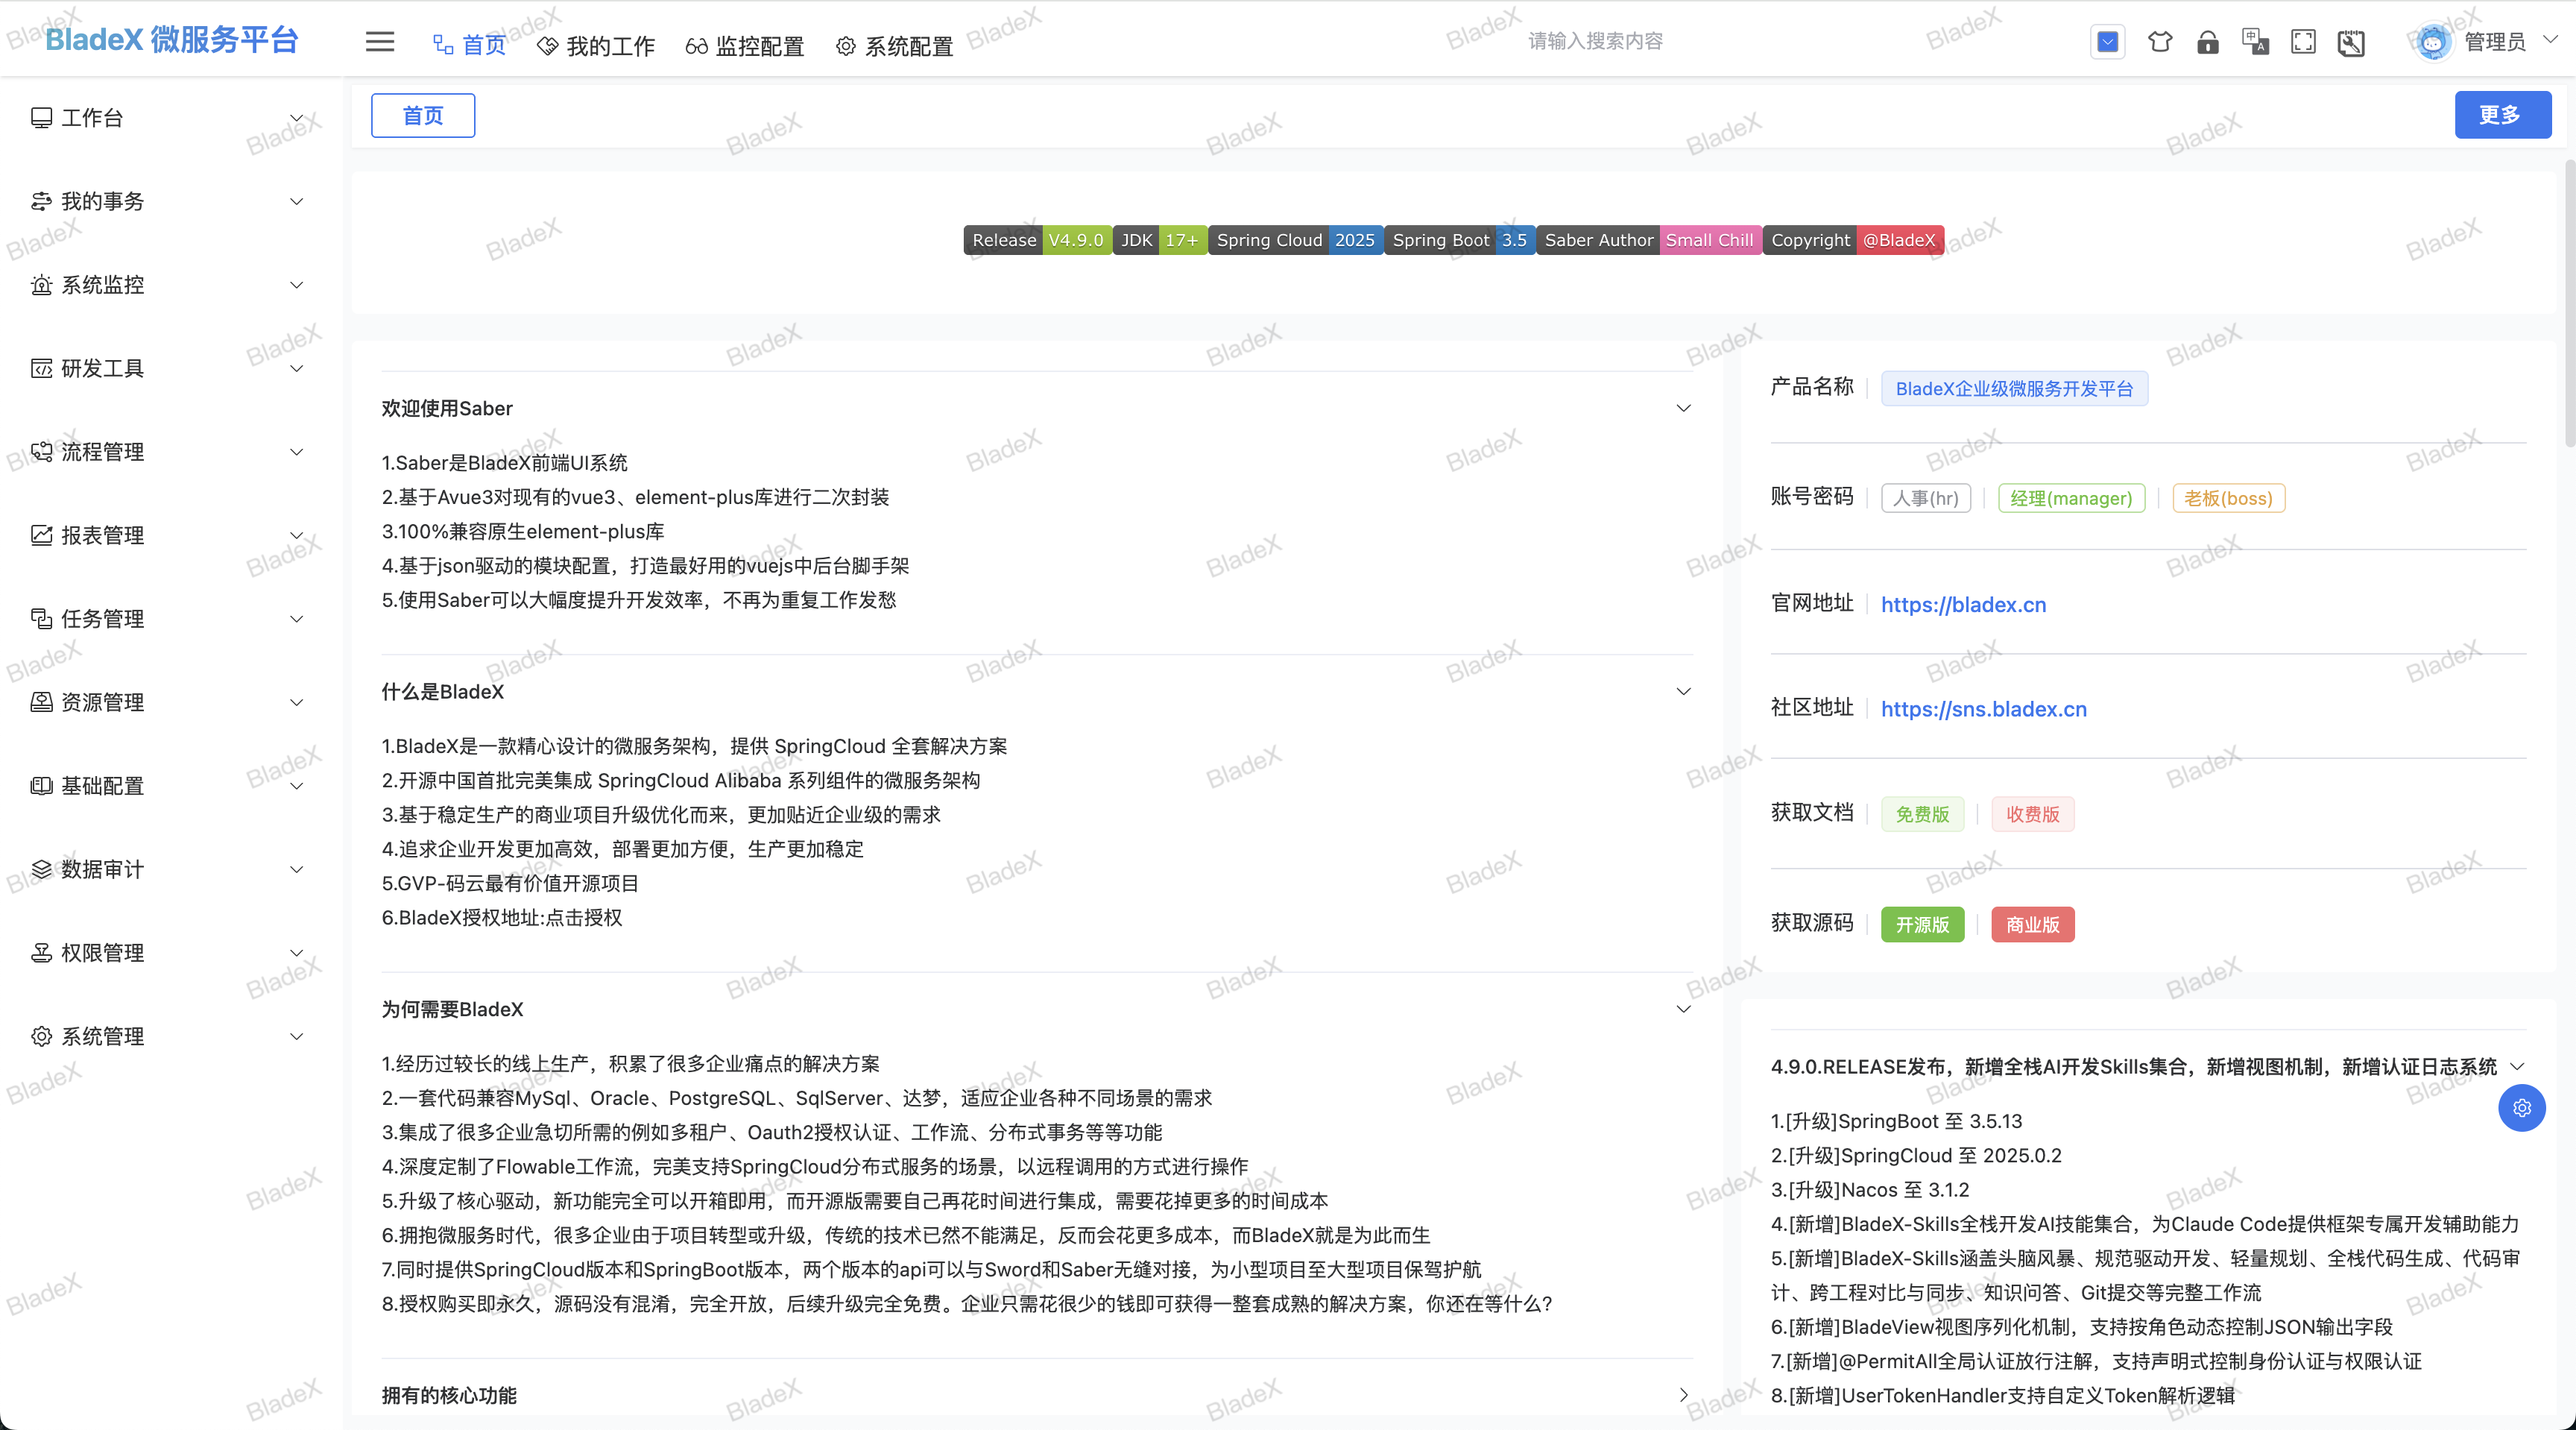The image size is (2576, 1430).
Task: Open the theme shirt icon
Action: point(2160,42)
